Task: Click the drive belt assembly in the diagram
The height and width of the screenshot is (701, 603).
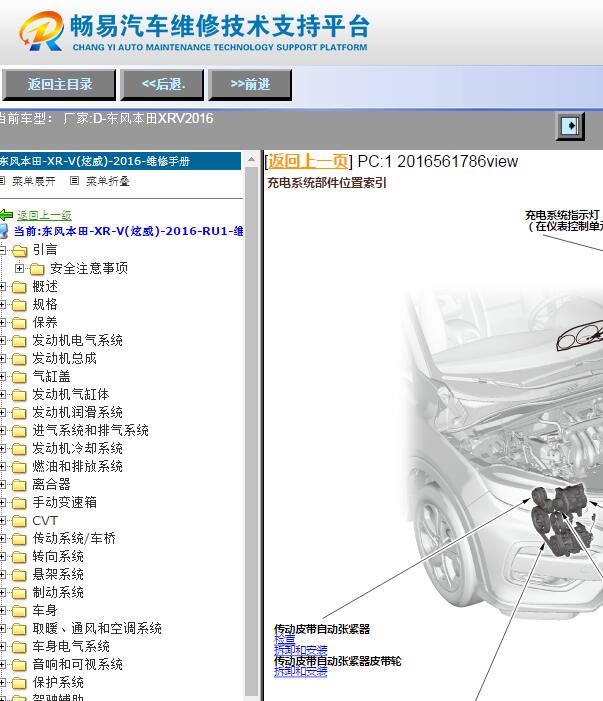Action: [x=562, y=518]
